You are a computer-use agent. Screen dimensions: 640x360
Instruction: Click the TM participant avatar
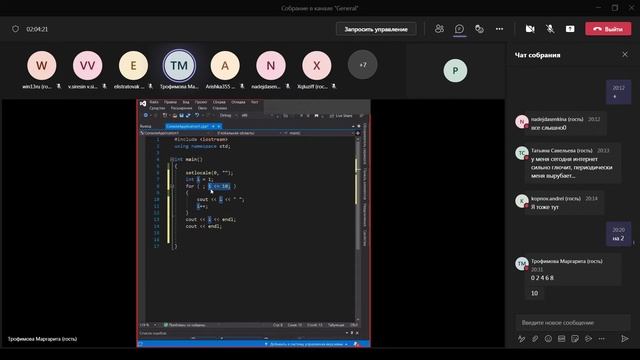tap(179, 65)
